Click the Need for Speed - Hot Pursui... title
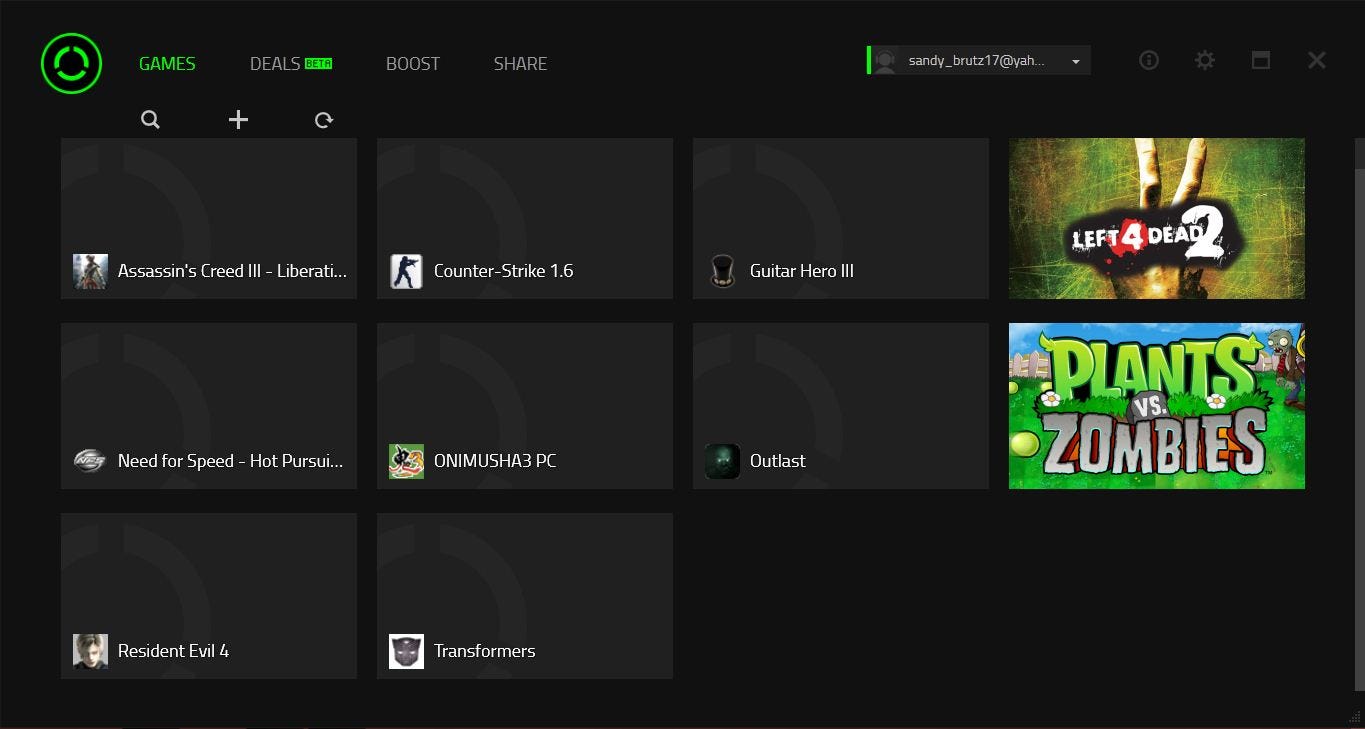The image size is (1365, 729). pos(230,461)
